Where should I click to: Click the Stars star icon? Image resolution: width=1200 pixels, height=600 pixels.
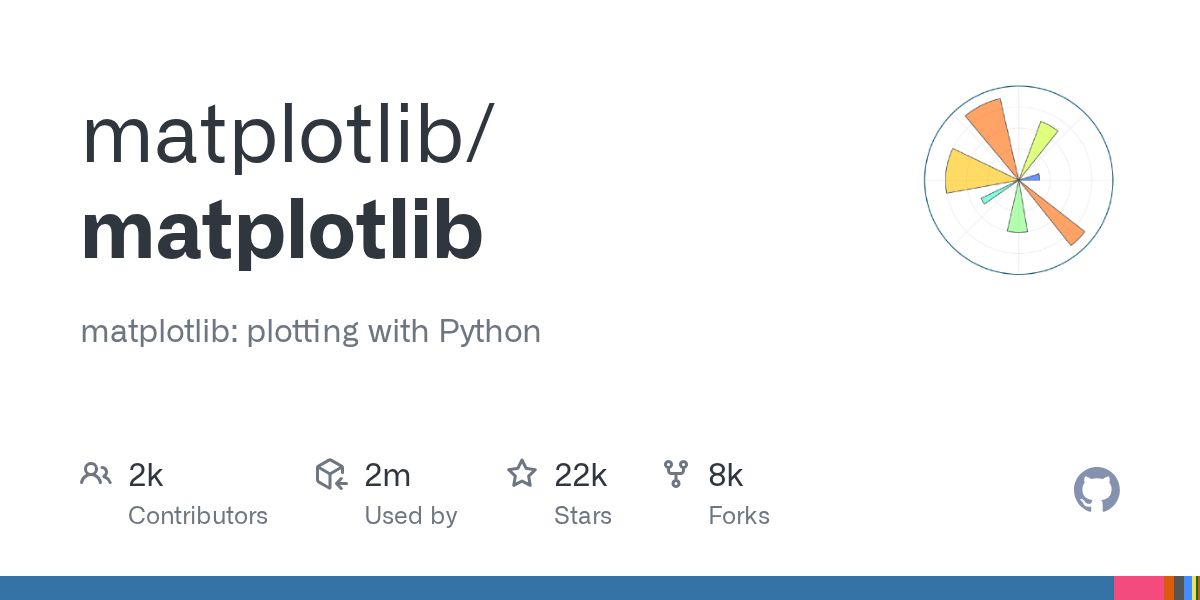[x=521, y=474]
